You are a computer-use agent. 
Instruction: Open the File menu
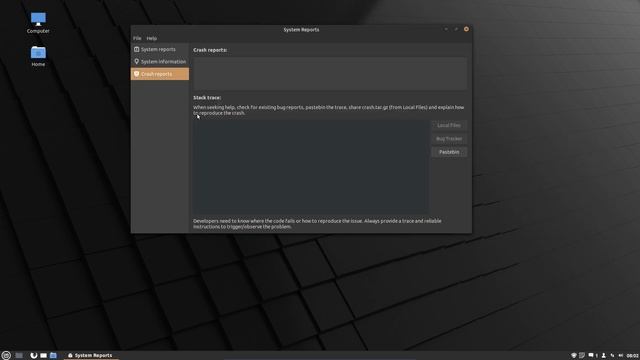click(137, 38)
